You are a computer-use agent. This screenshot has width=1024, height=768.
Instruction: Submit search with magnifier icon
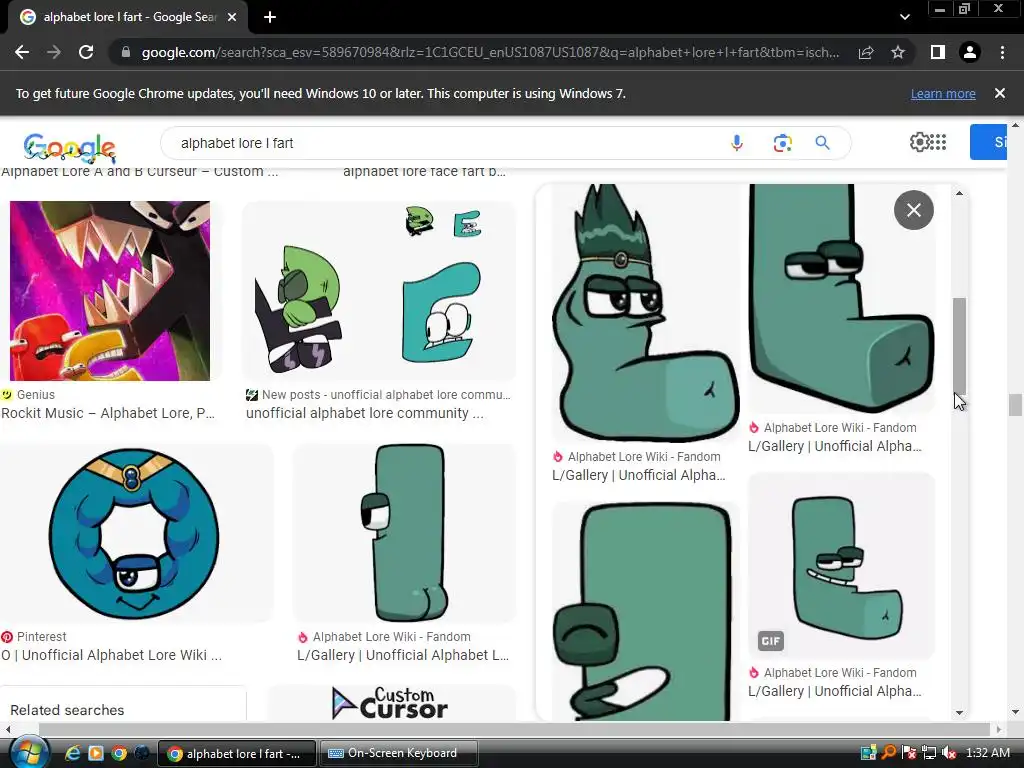point(822,143)
